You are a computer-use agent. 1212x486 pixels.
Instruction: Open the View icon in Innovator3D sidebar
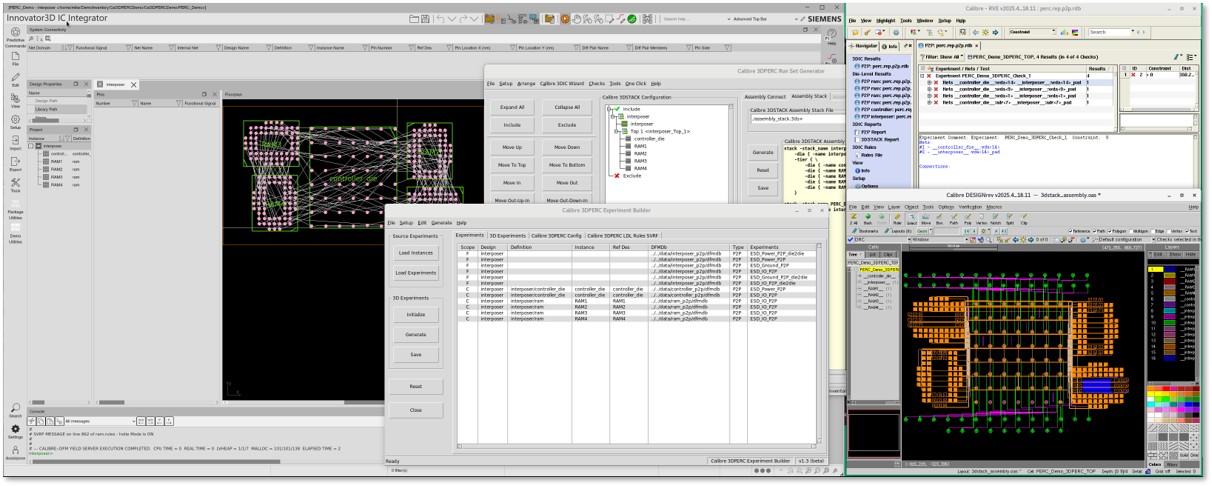point(14,100)
